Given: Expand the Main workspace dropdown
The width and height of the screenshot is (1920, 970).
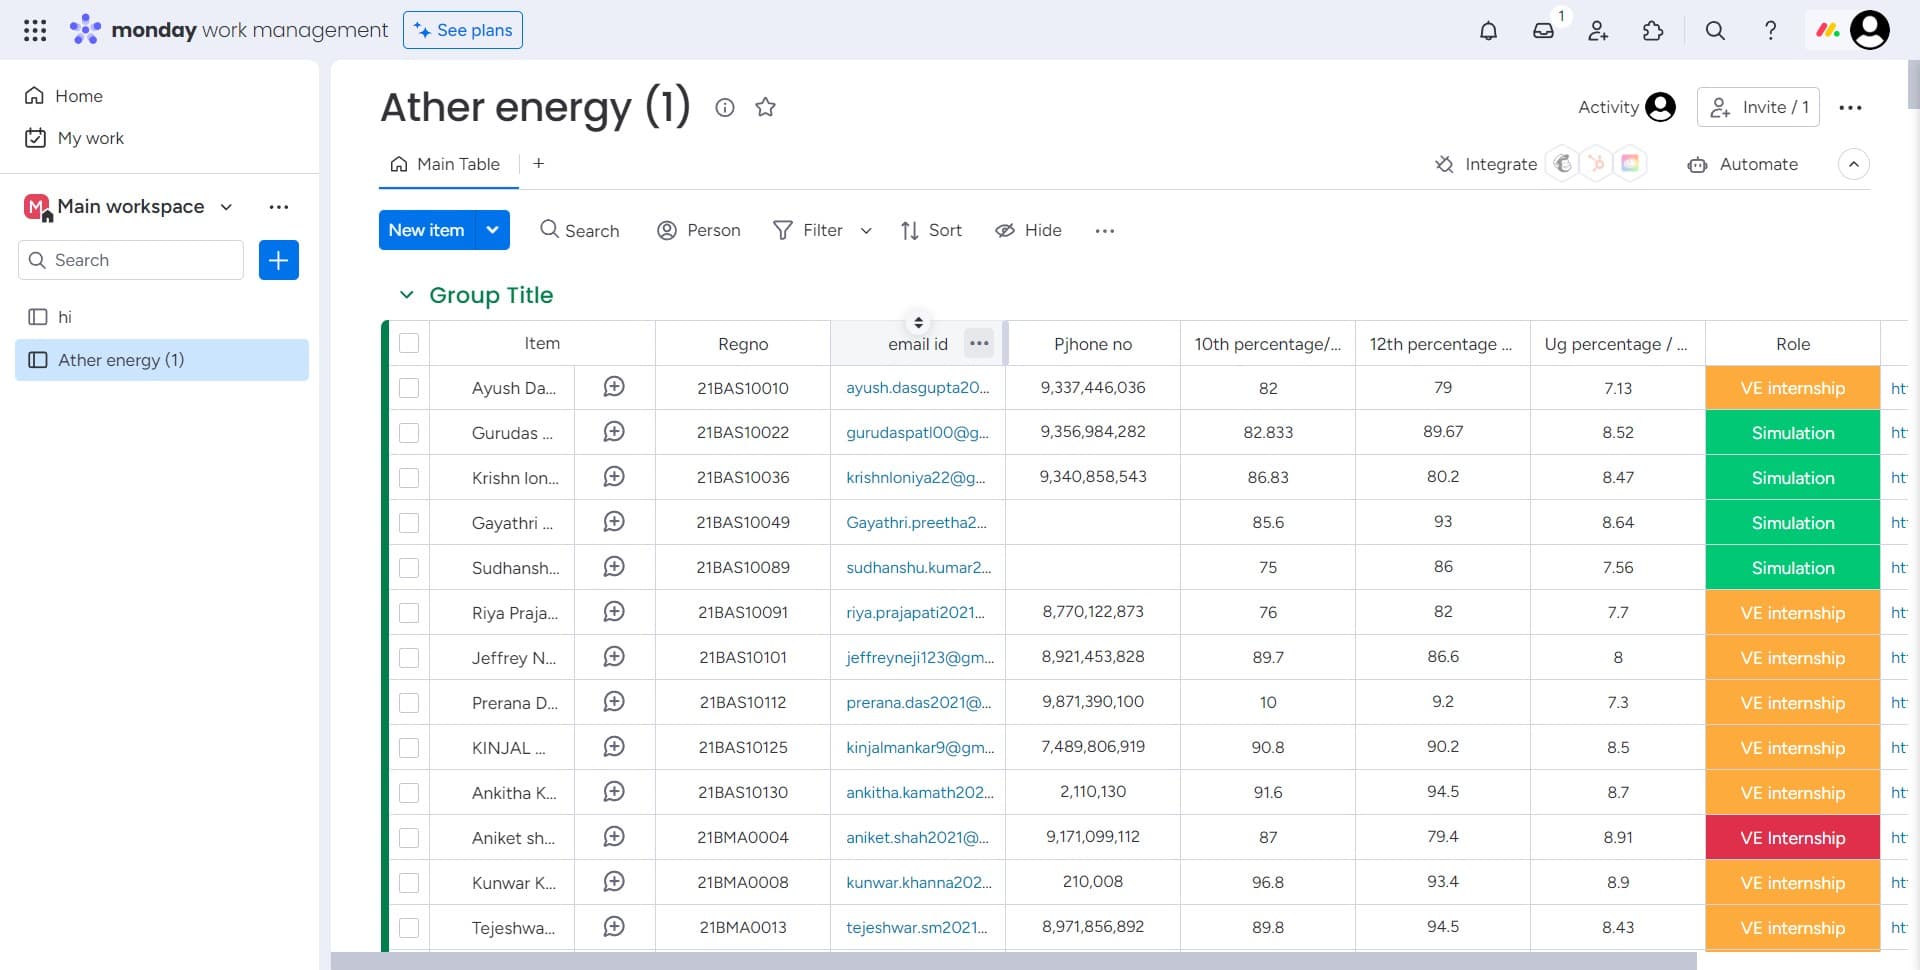Looking at the screenshot, I should coord(226,207).
